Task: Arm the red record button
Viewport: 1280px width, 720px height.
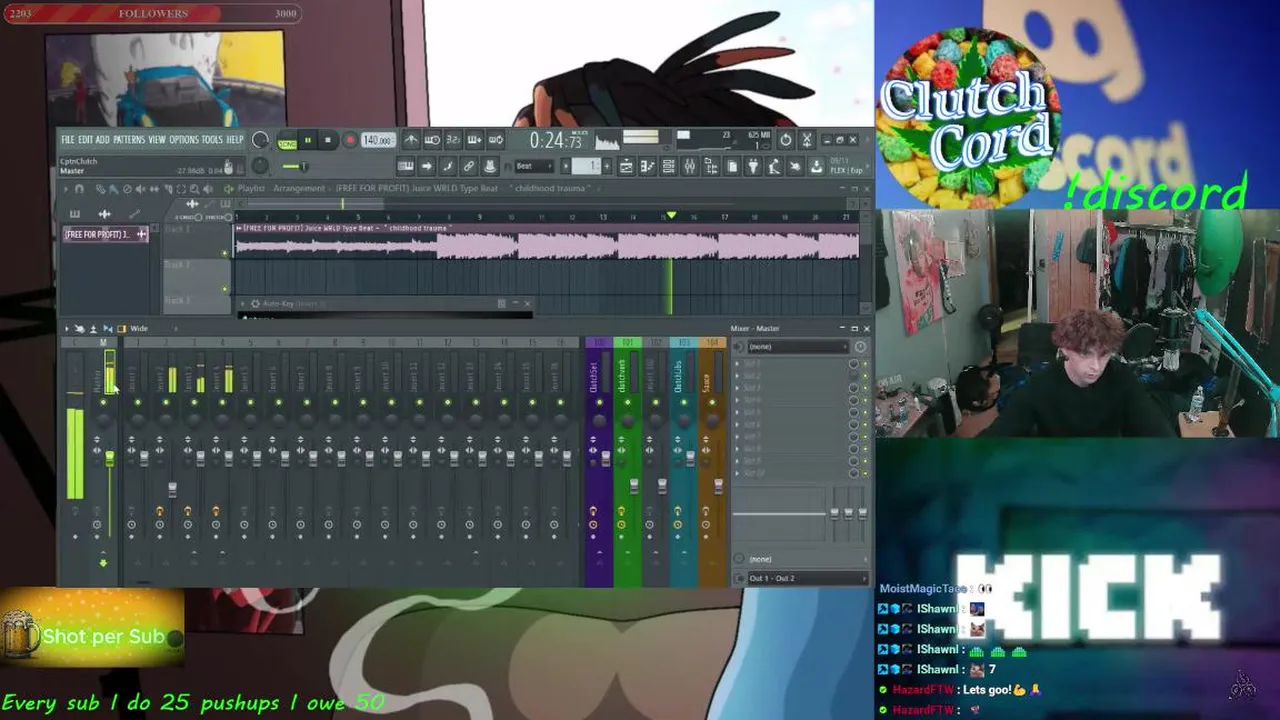Action: point(349,141)
